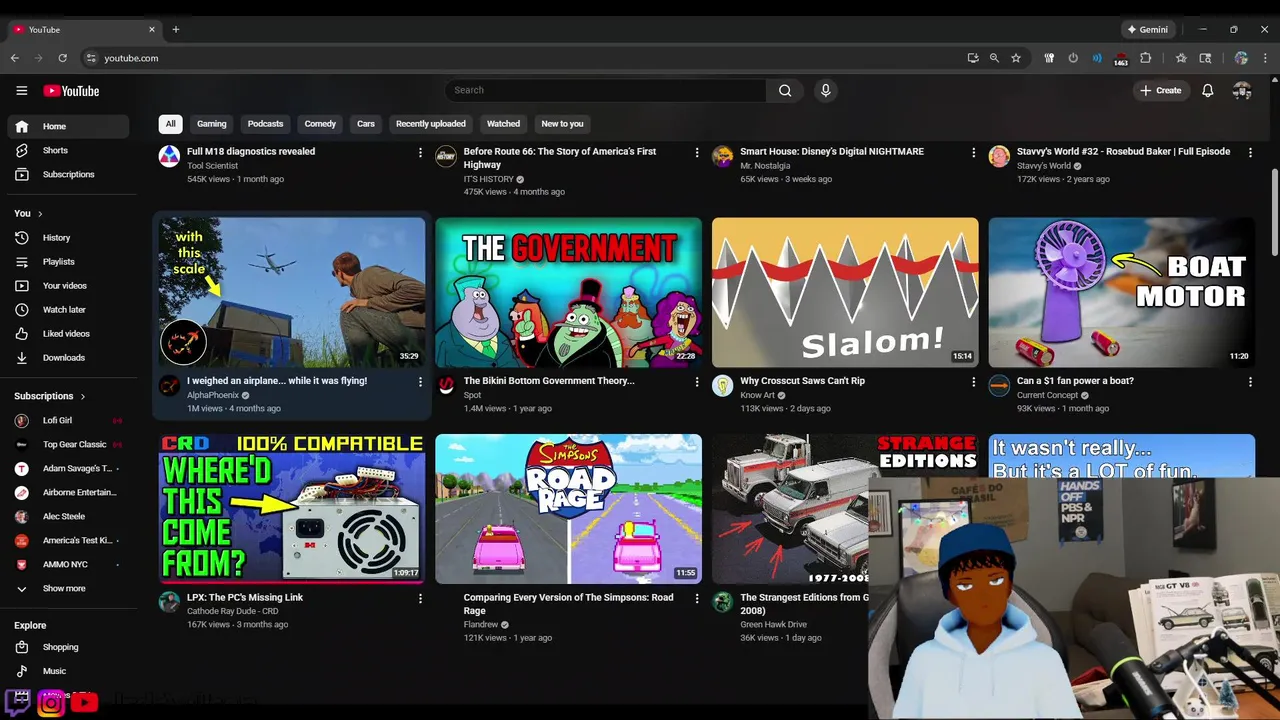
Task: Reload the page with browser refresh button
Action: [x=62, y=58]
